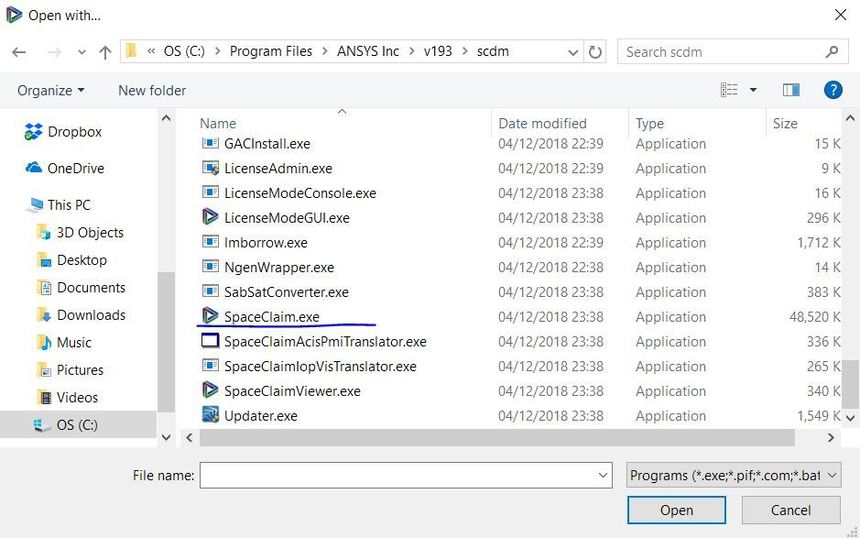Click the change view layout icon
Image resolution: width=860 pixels, height=538 pixels.
(729, 90)
